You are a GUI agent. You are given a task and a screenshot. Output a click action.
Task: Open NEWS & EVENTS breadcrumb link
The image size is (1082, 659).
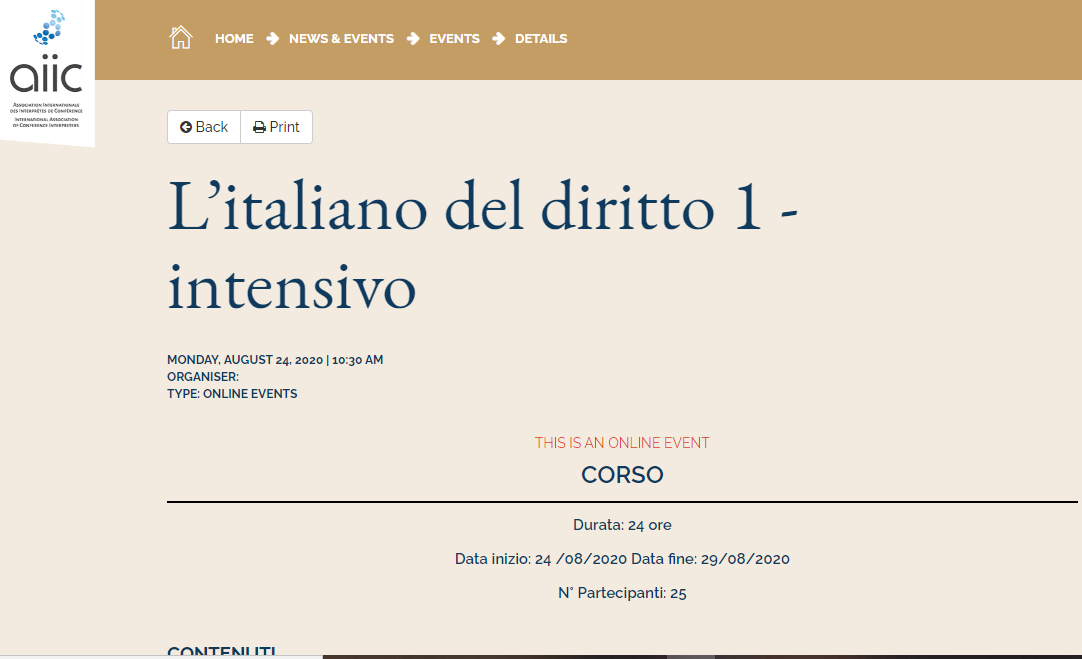click(x=341, y=39)
